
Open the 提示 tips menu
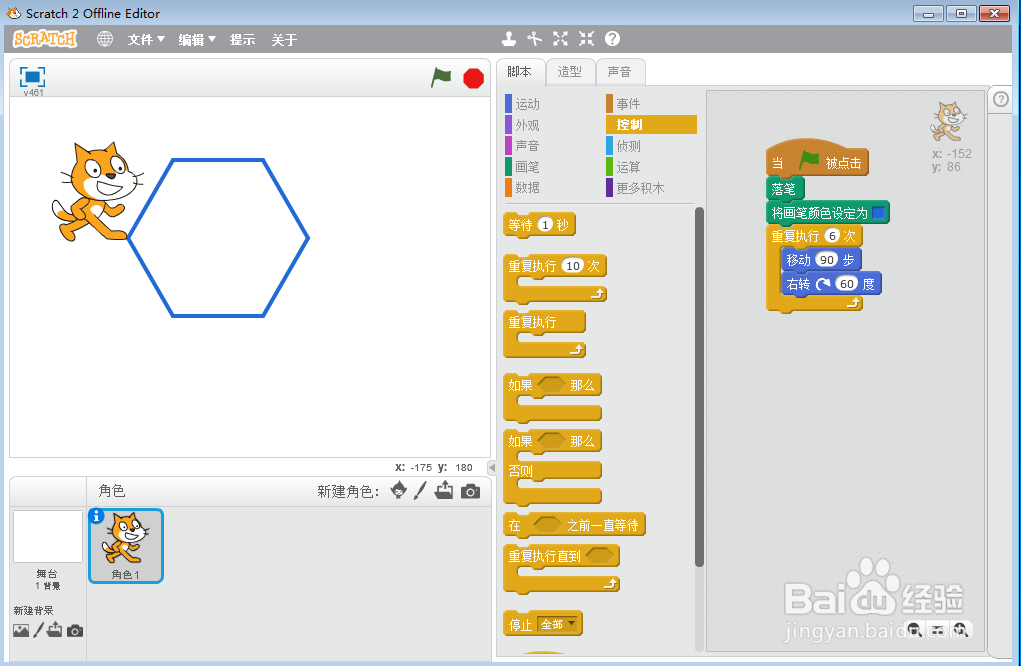pyautogui.click(x=242, y=40)
